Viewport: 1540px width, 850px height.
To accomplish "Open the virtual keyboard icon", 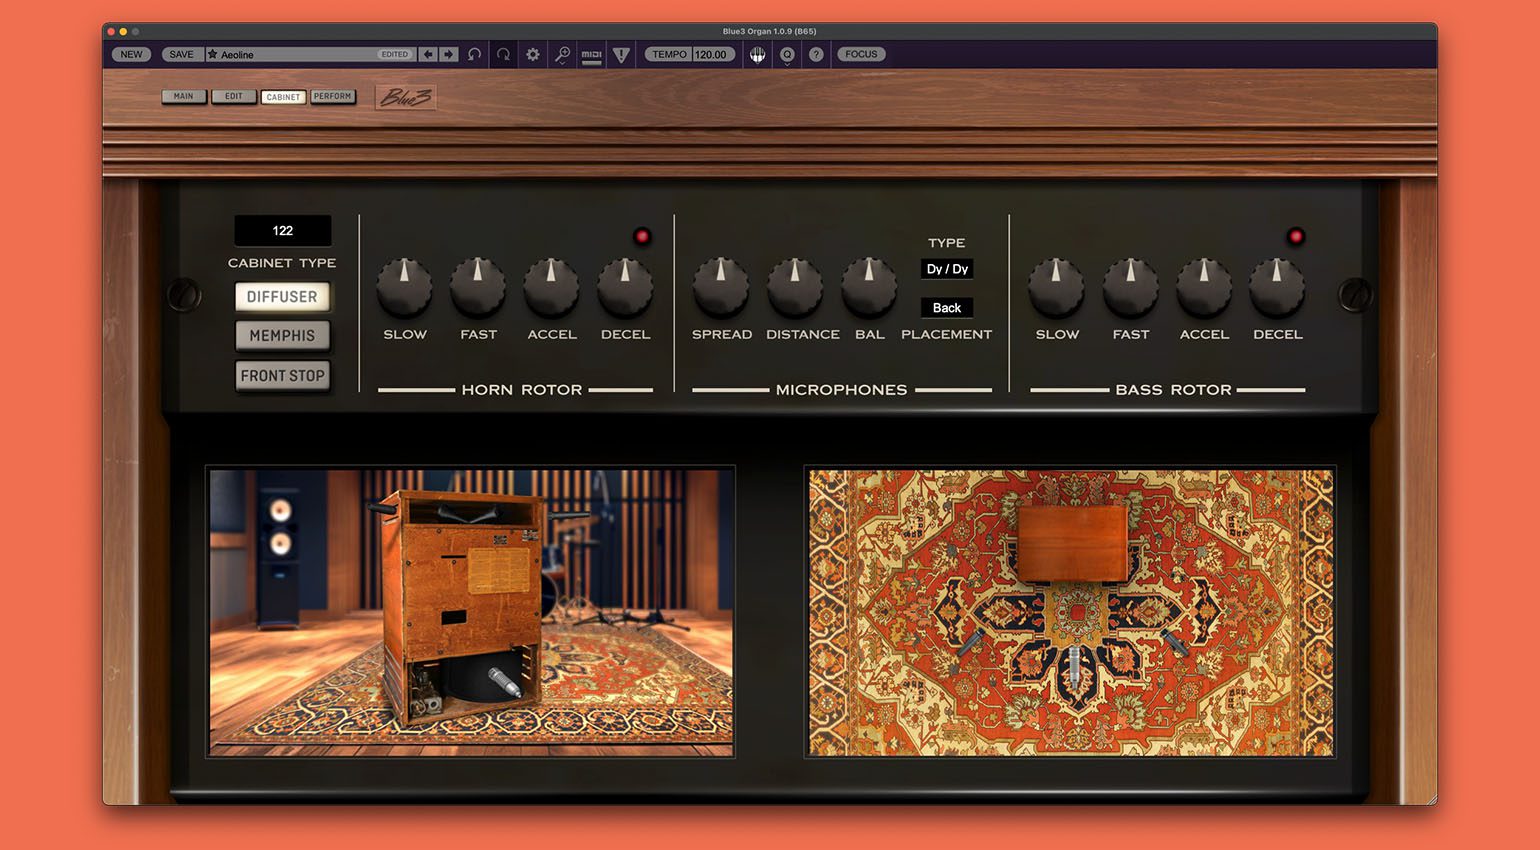I will click(x=757, y=54).
